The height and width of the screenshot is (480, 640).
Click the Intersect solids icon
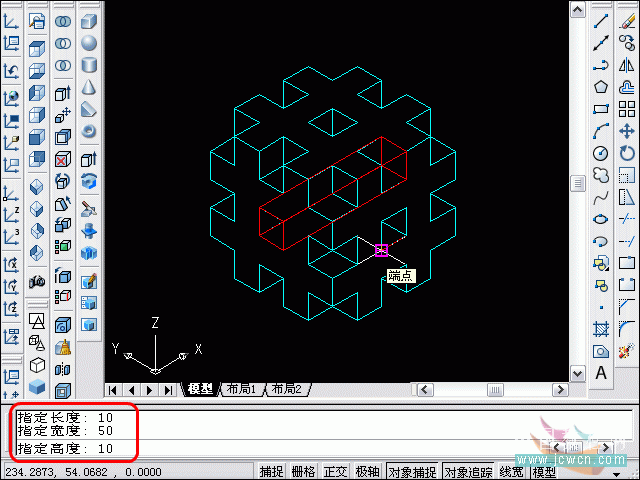click(63, 65)
